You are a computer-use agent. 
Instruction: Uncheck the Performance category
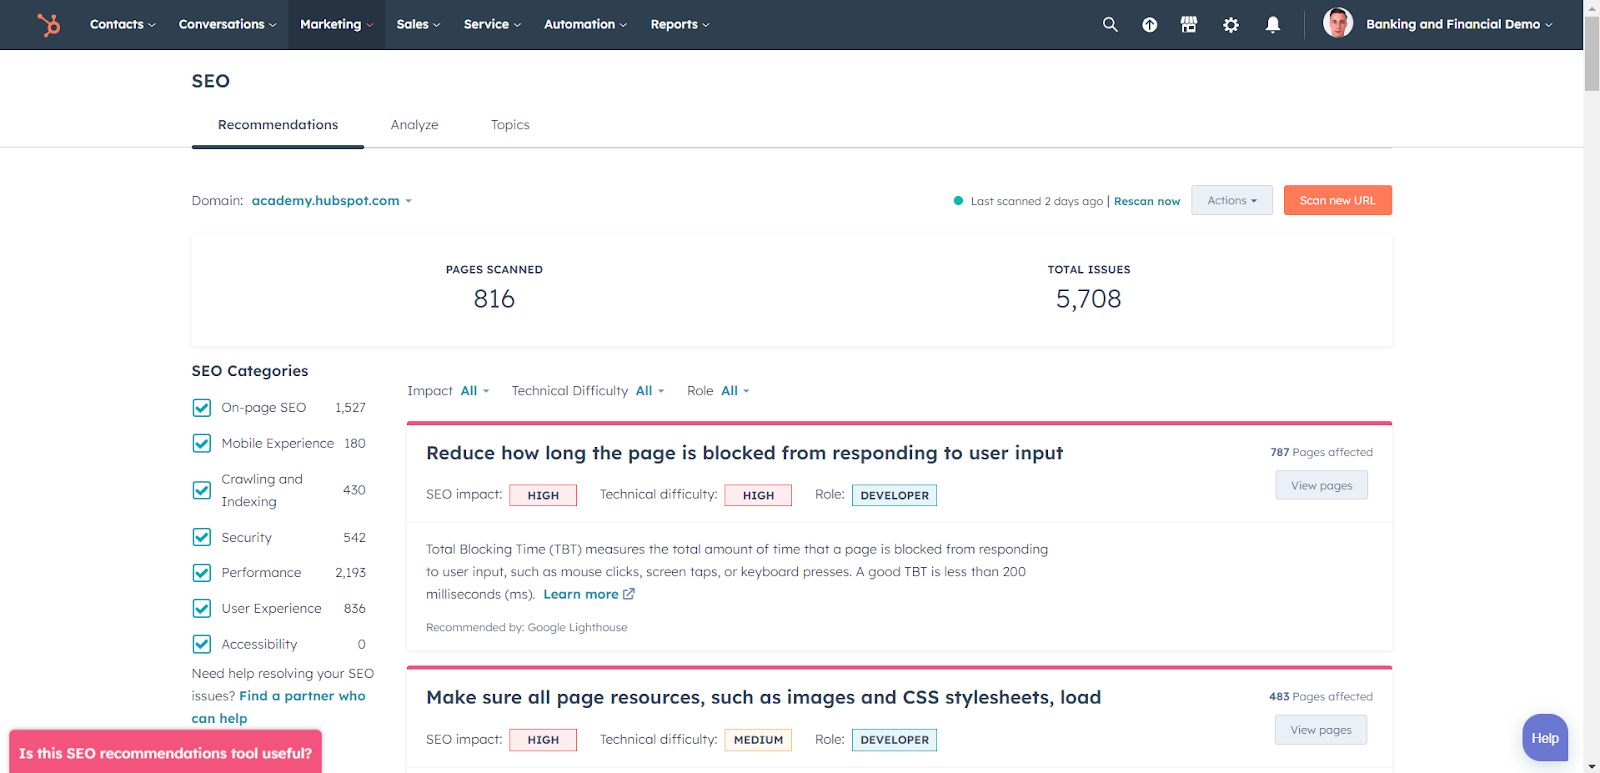tap(202, 573)
